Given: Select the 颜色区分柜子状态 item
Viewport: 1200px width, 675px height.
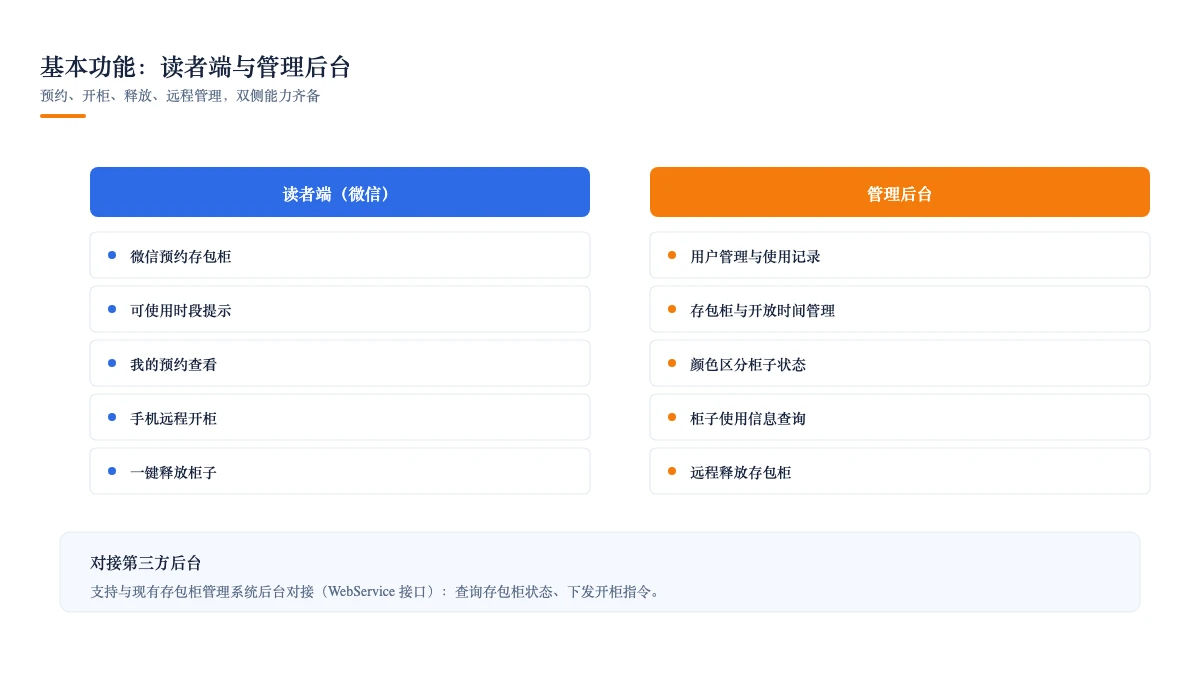Looking at the screenshot, I should 900,363.
